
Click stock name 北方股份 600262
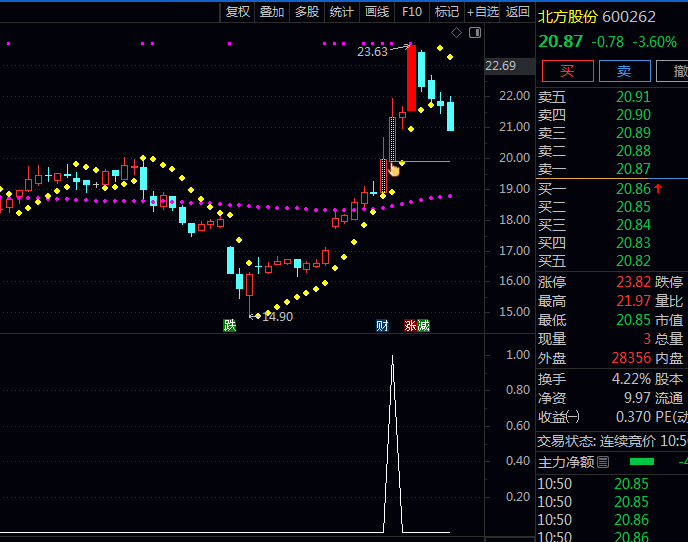[x=597, y=17]
